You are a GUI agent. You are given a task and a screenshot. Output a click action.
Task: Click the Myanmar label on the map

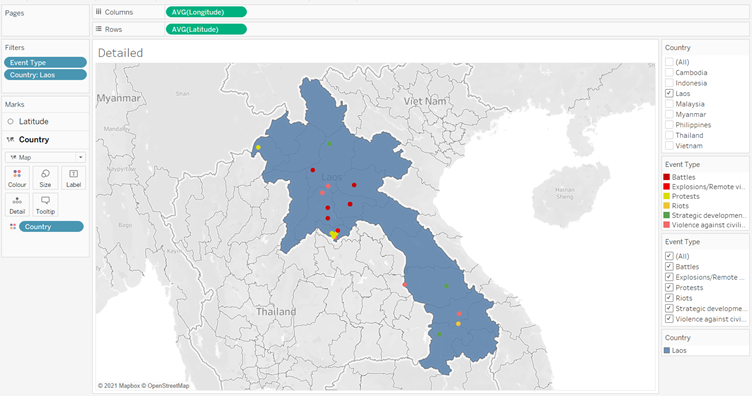(119, 98)
